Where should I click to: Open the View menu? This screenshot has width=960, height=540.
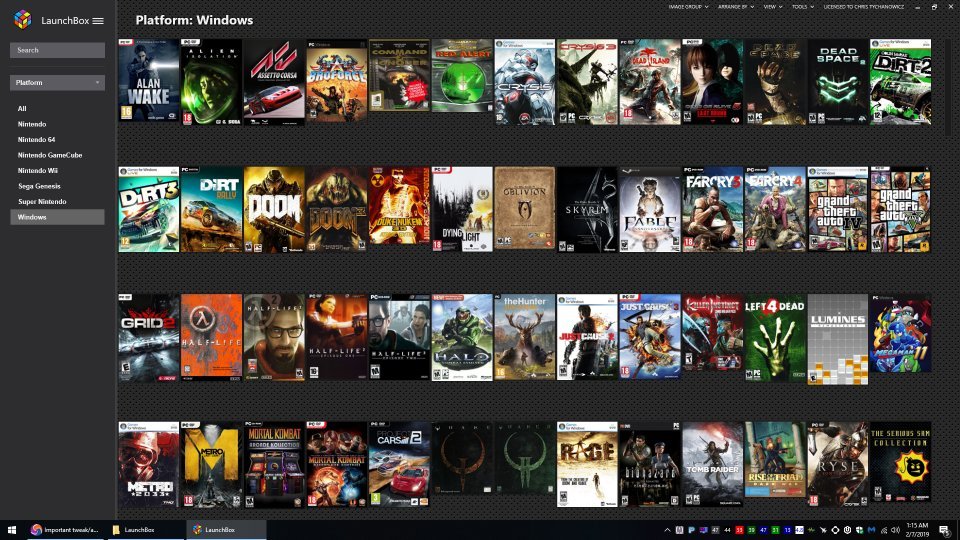pos(773,7)
